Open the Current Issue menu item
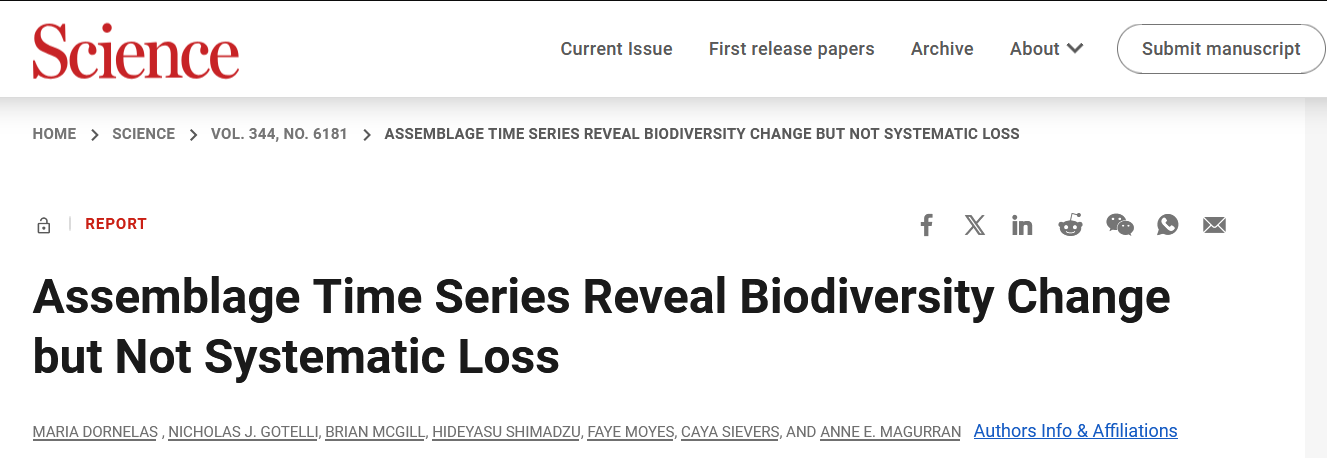This screenshot has width=1327, height=458. (x=616, y=49)
